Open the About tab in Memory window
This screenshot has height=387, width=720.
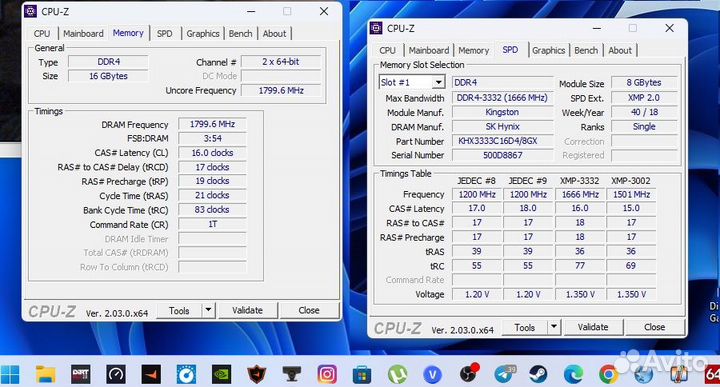tap(274, 34)
